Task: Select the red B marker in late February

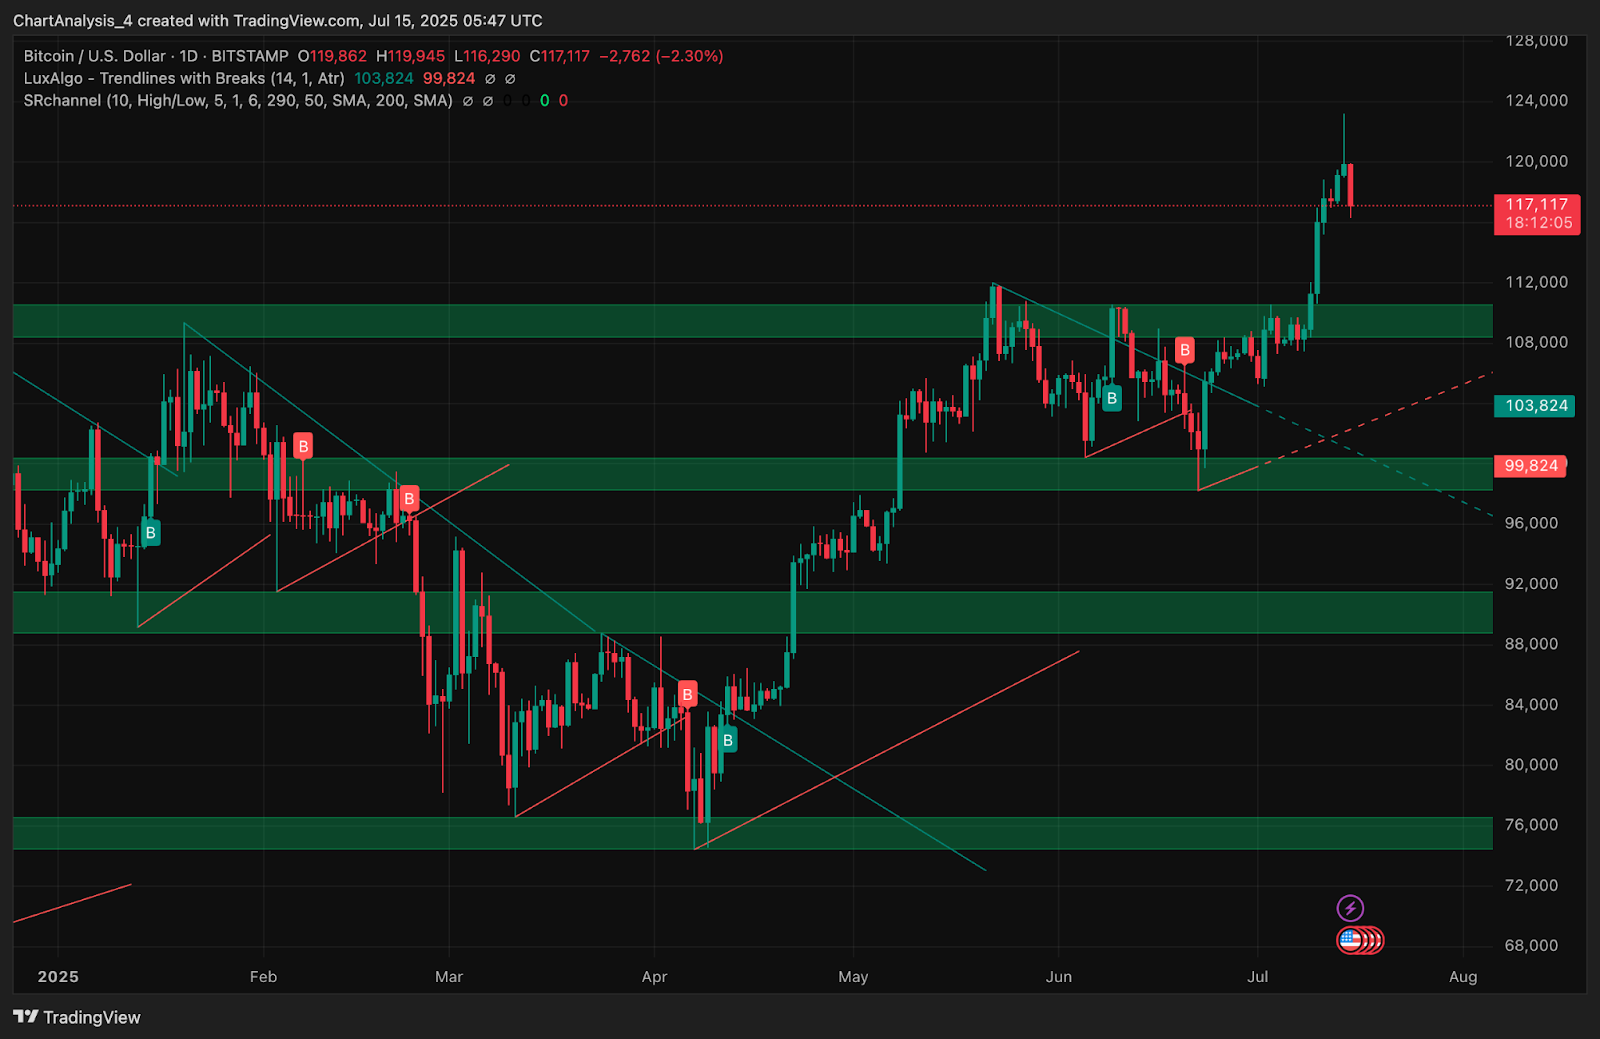Action: pyautogui.click(x=408, y=498)
